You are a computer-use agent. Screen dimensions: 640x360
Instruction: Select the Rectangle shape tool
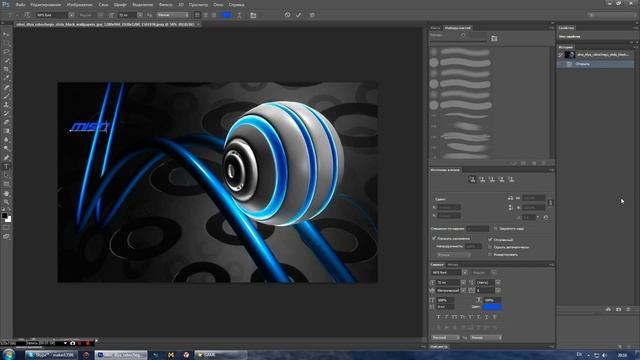coord(6,184)
